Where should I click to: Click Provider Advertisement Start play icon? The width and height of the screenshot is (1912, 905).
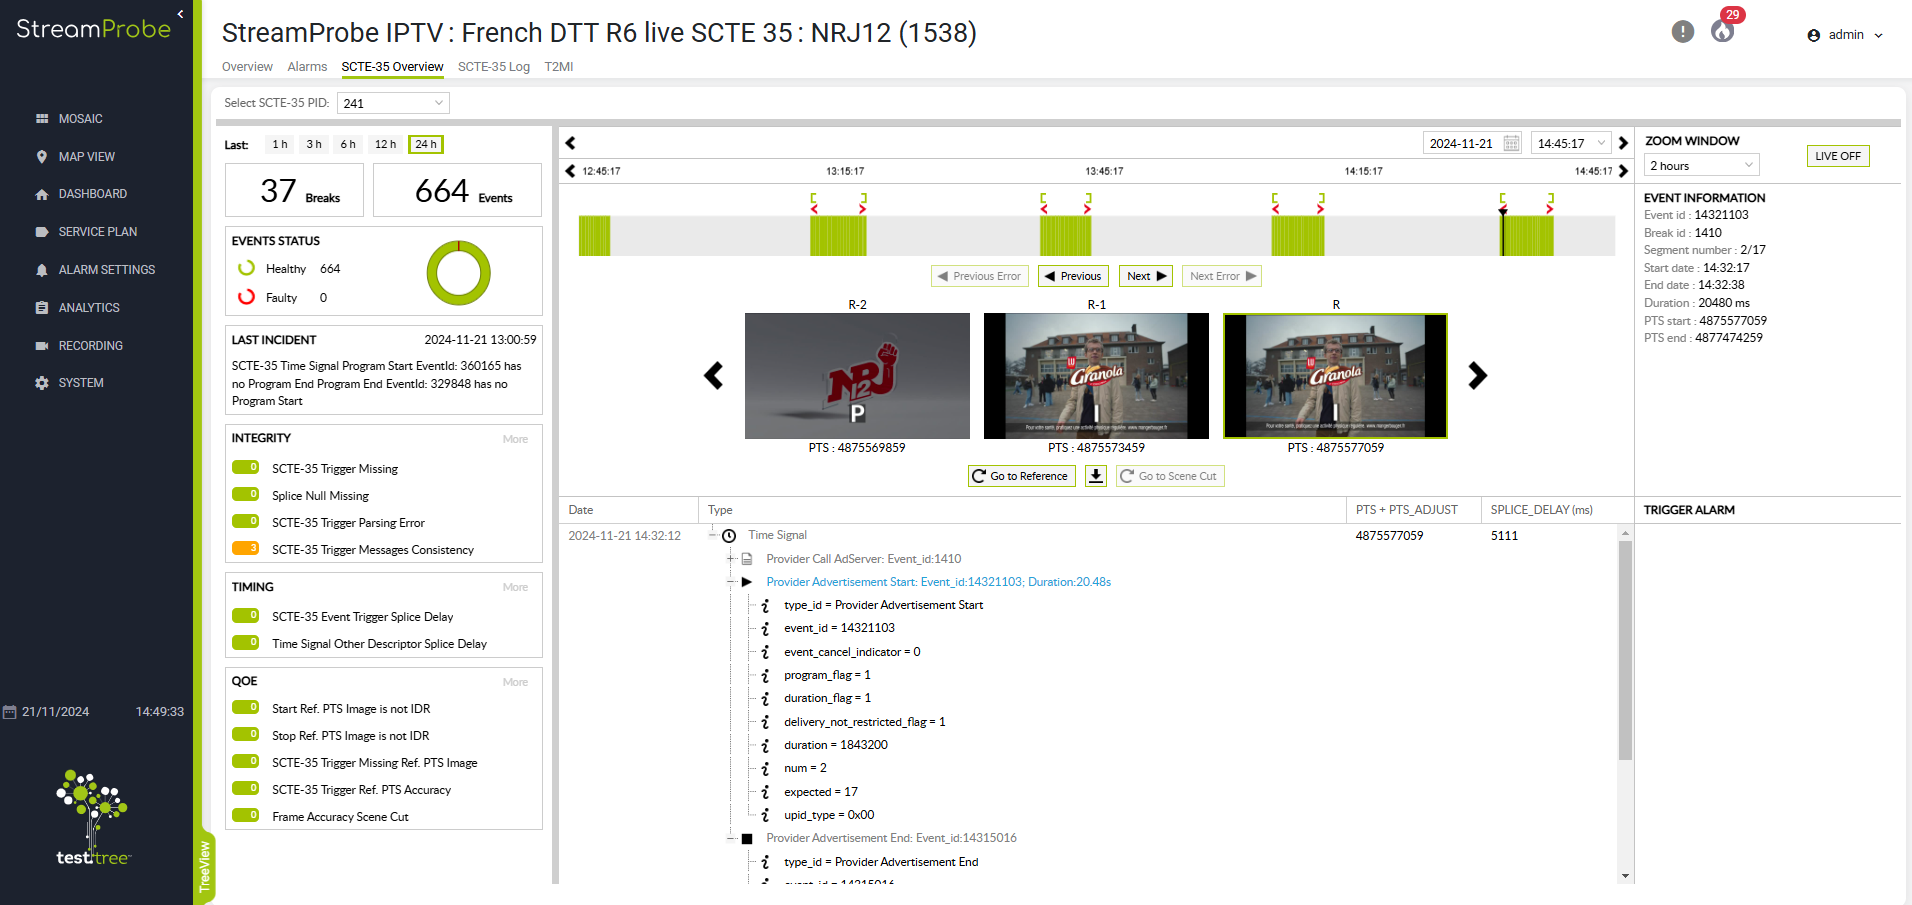point(746,582)
